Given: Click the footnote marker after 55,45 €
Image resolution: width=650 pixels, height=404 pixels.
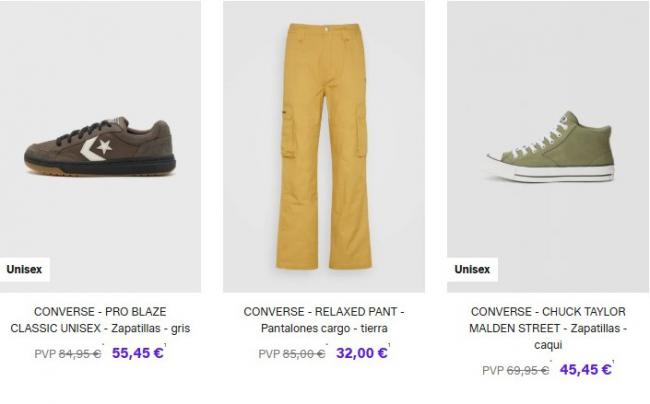Looking at the screenshot, I should (166, 345).
